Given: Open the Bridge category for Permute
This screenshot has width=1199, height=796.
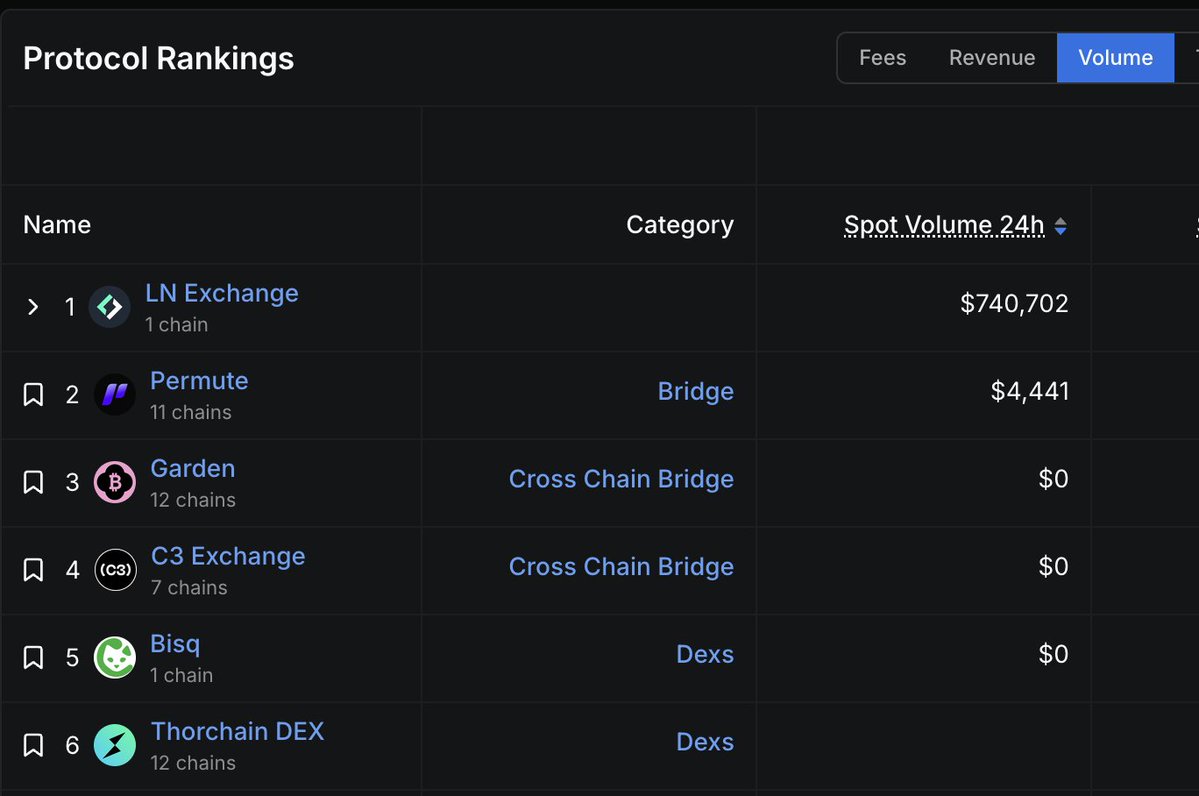Looking at the screenshot, I should (x=696, y=392).
